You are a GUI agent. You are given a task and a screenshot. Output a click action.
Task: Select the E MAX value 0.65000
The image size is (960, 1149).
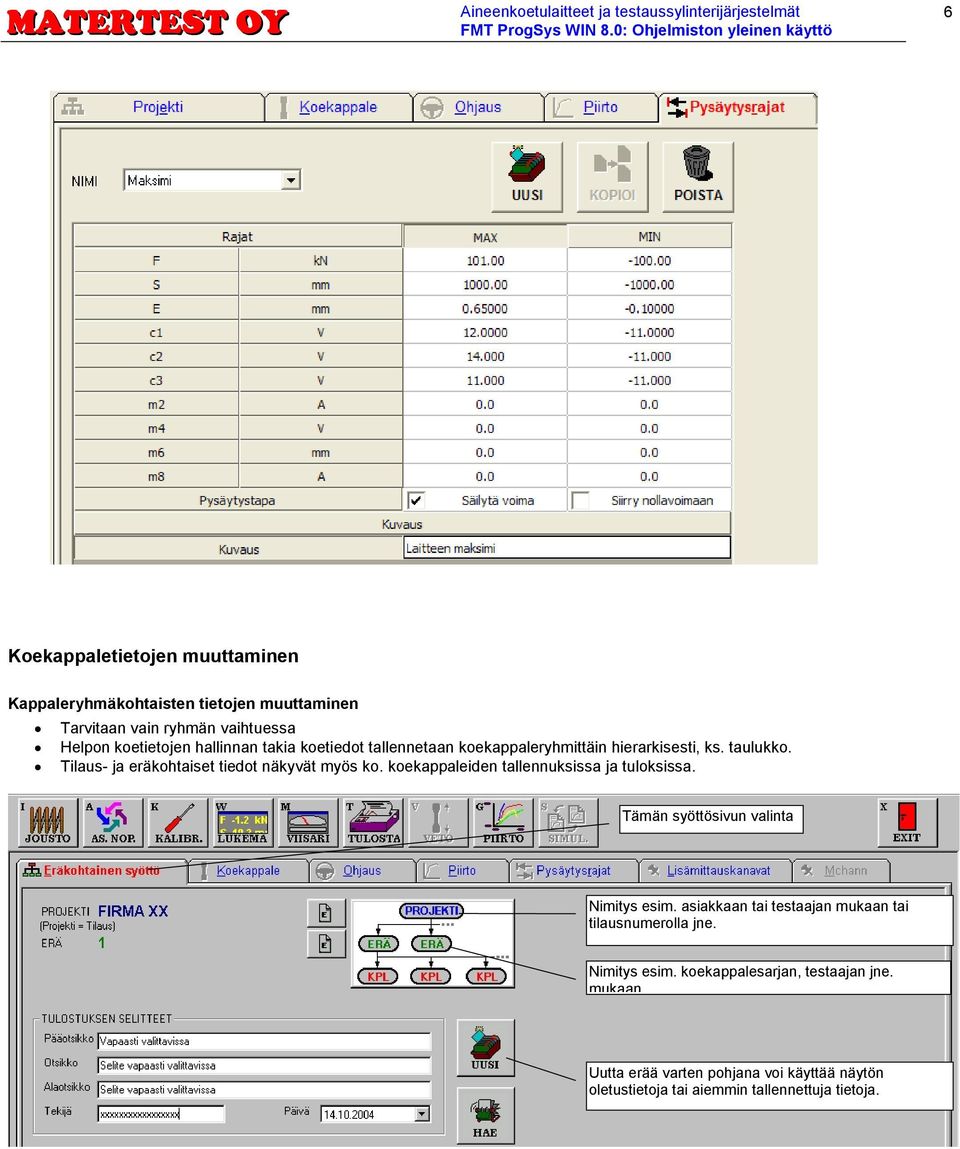click(485, 309)
